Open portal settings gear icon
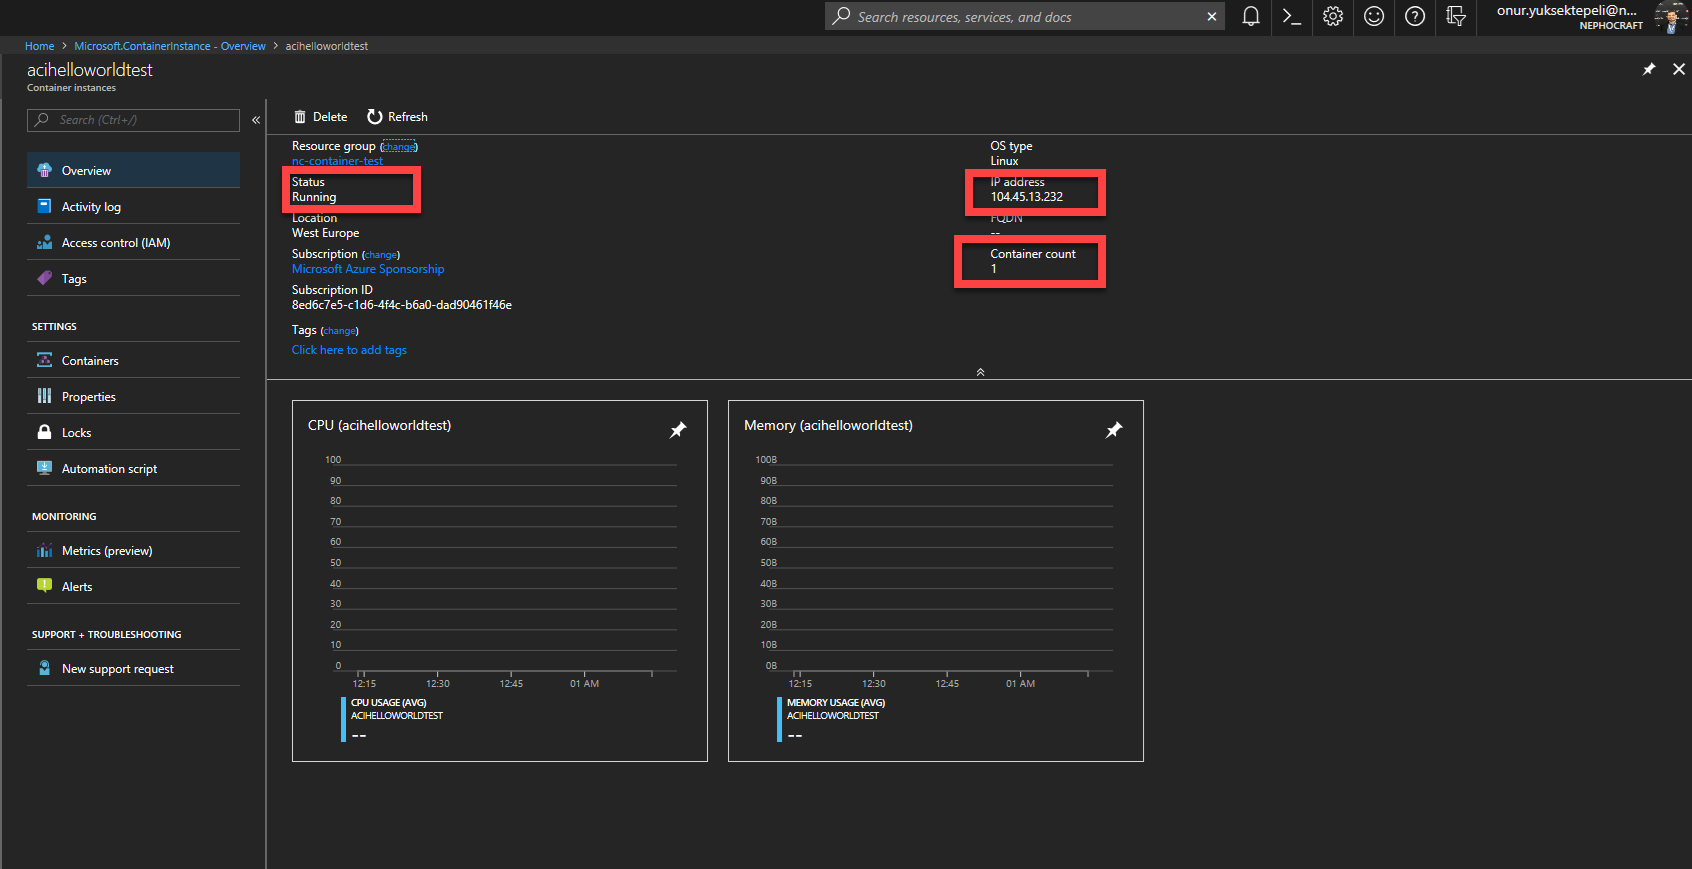 [1333, 16]
